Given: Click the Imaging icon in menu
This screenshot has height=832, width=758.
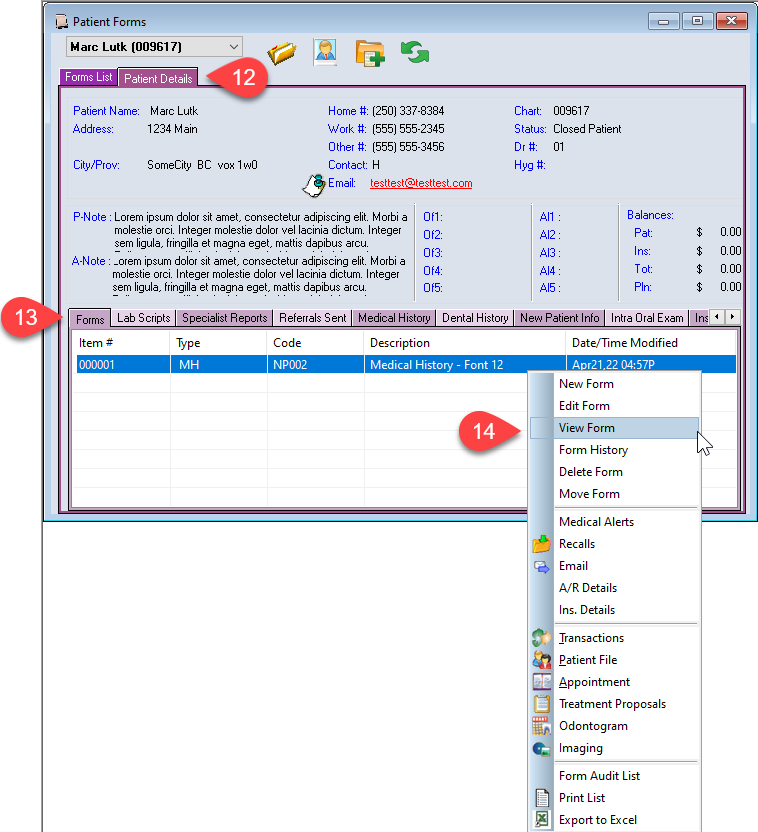Looking at the screenshot, I should 542,749.
